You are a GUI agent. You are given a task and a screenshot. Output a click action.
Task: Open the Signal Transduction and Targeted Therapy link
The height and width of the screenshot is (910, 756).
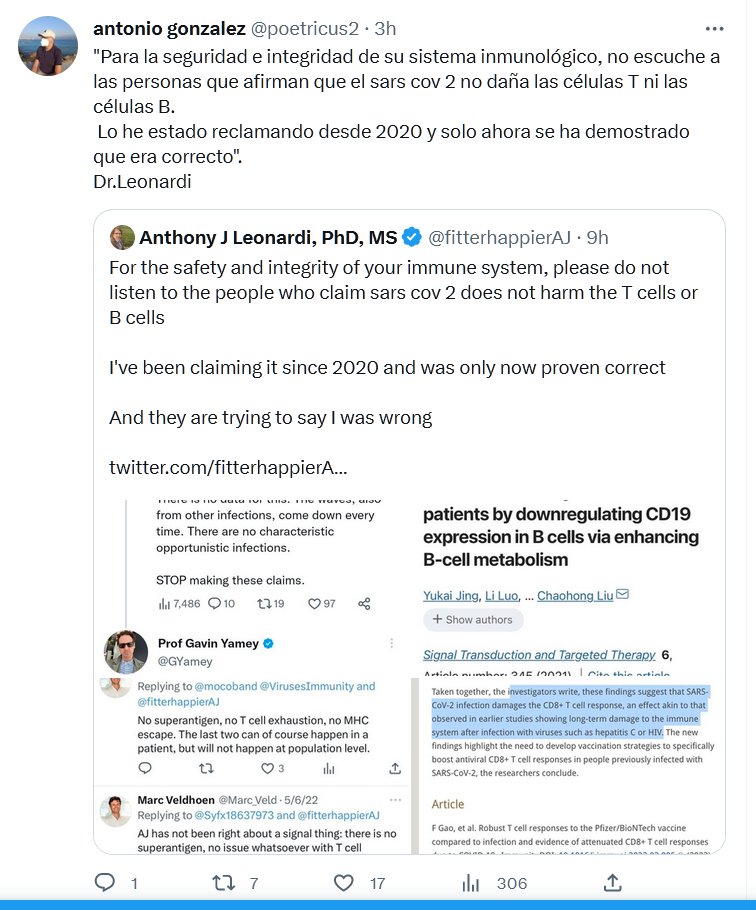(538, 655)
